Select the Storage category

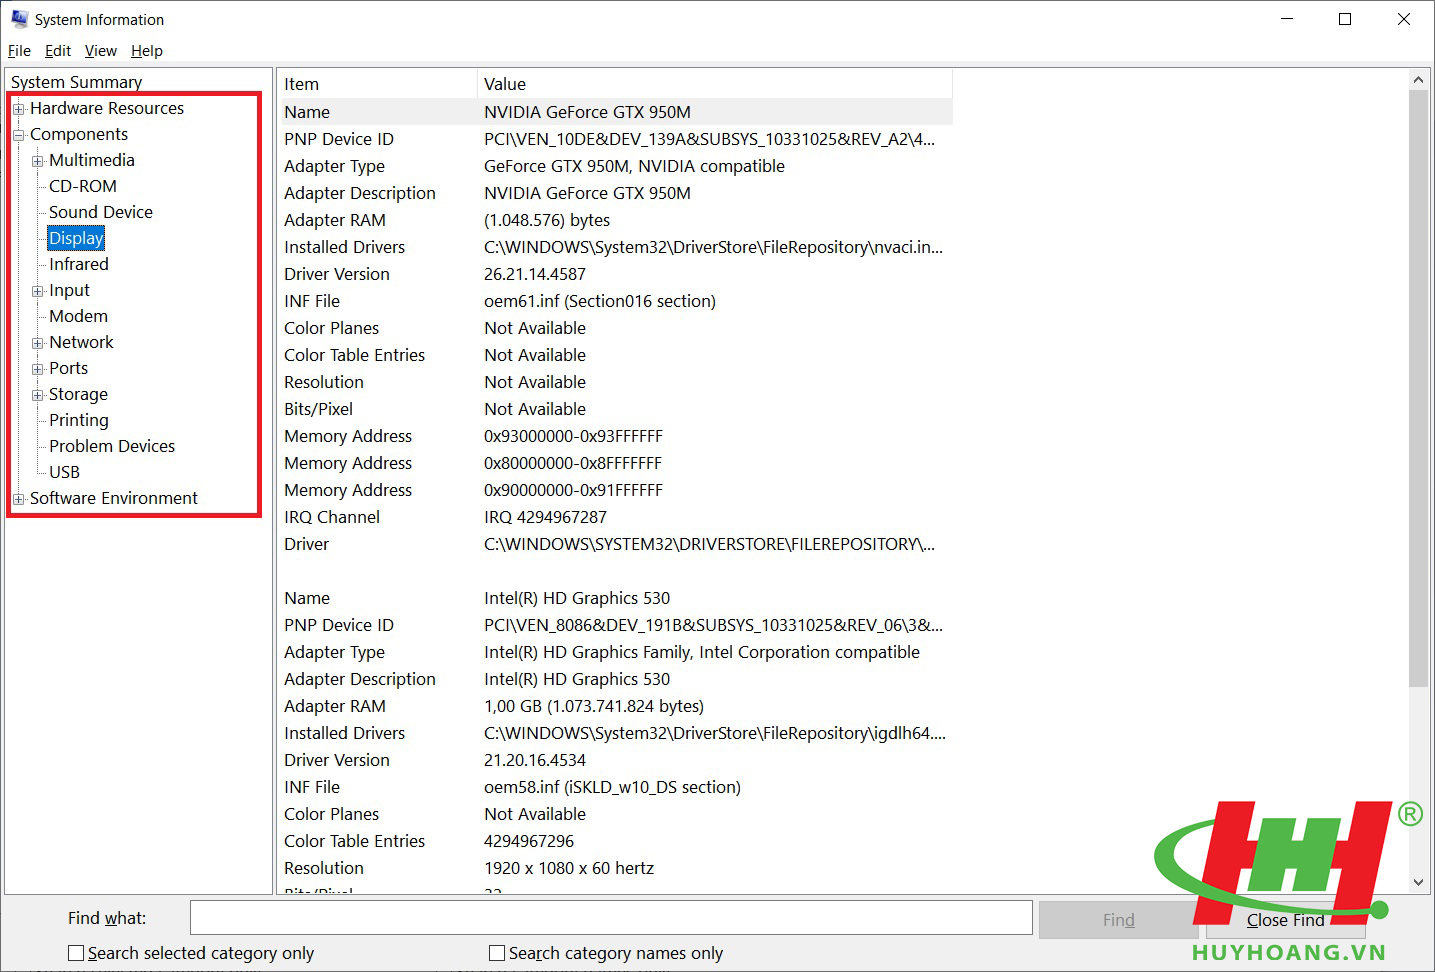[78, 394]
